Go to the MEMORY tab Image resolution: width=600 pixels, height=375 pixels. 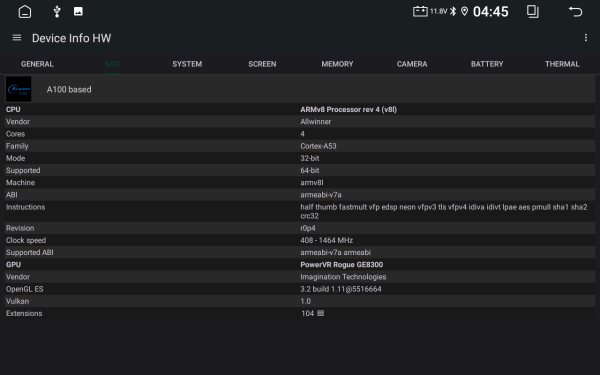pos(337,64)
